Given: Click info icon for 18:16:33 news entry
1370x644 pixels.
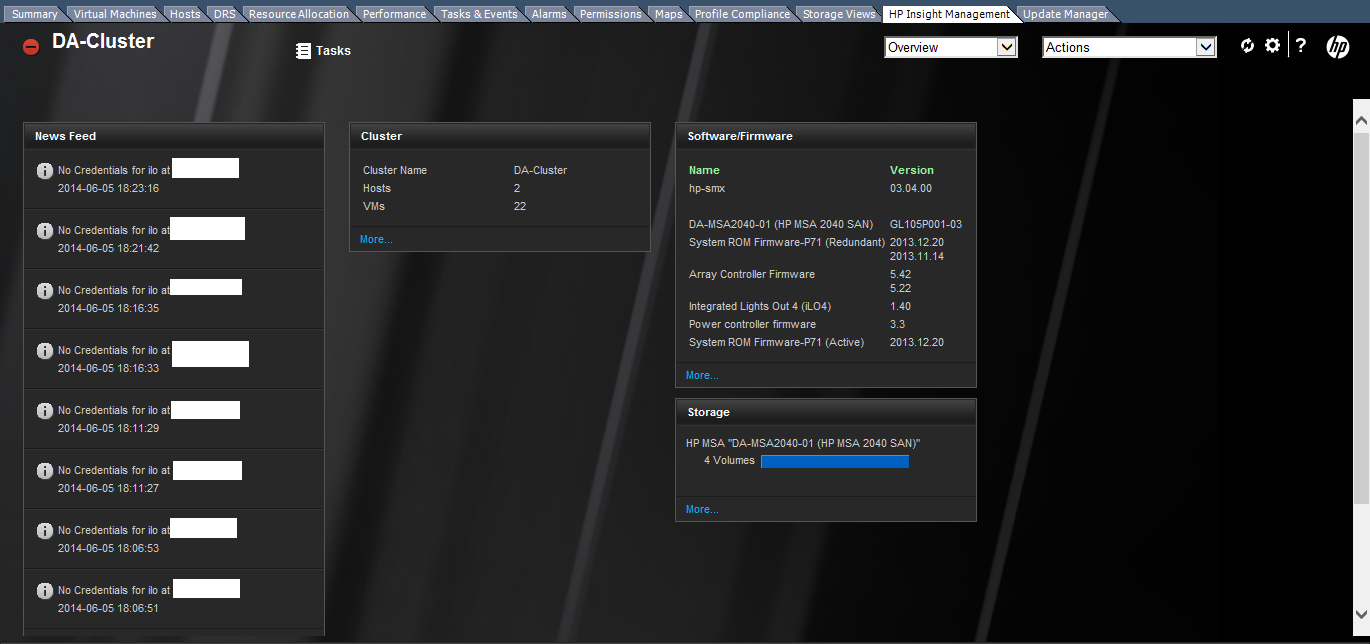Looking at the screenshot, I should (x=45, y=351).
